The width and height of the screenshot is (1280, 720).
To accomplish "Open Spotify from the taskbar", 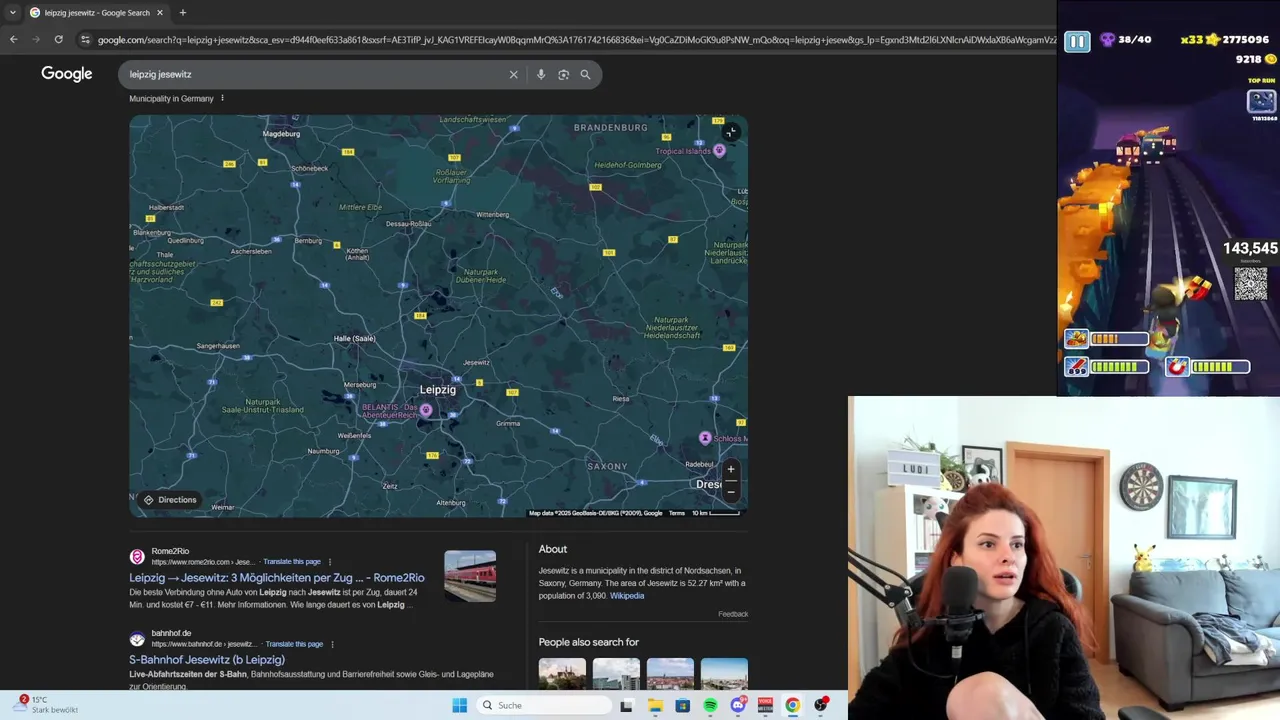I will pos(710,705).
